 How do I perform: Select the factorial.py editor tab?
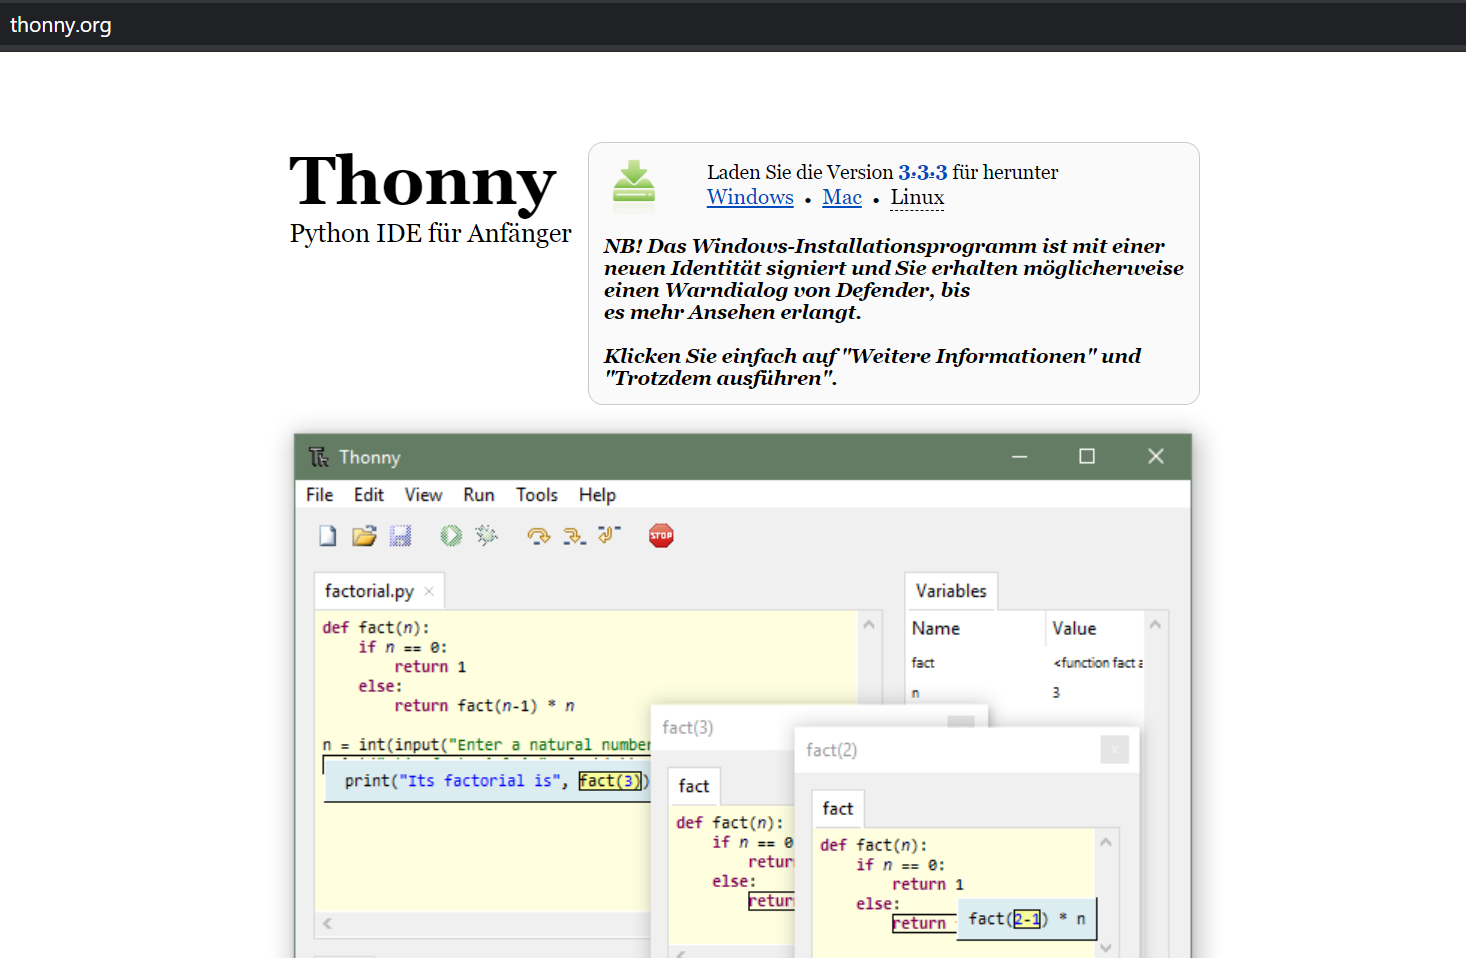pos(368,591)
